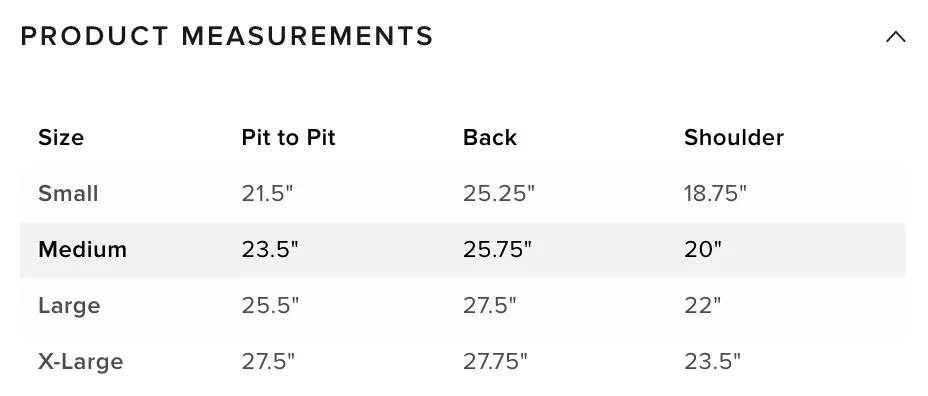Click the Small pit to pit value 21.5"
The height and width of the screenshot is (396, 928).
coord(267,194)
